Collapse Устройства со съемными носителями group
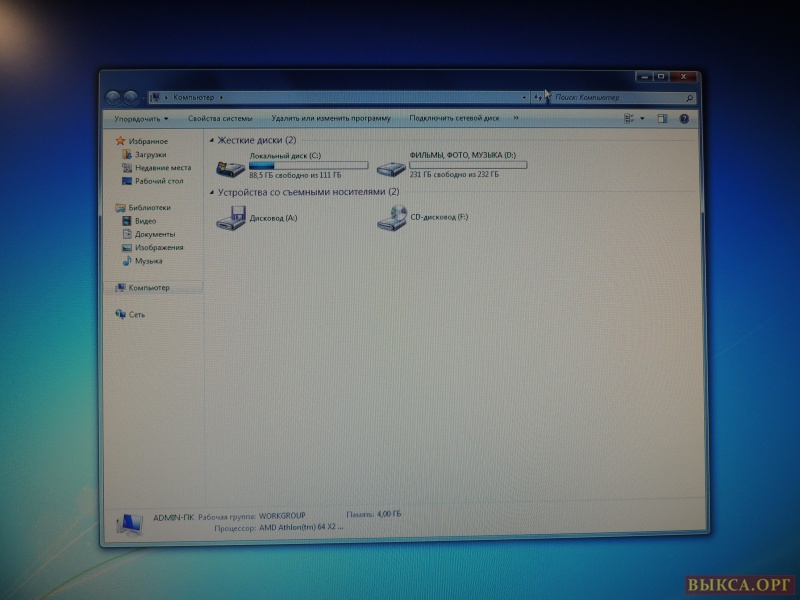This screenshot has width=800, height=600. [x=212, y=192]
